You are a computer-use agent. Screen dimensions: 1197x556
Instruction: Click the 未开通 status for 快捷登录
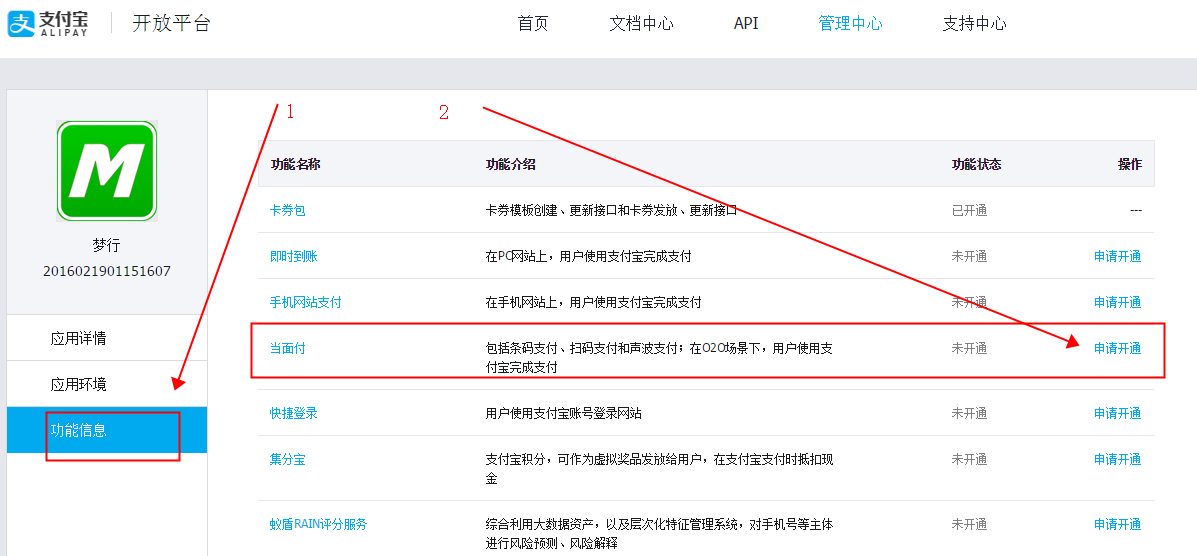click(x=970, y=413)
